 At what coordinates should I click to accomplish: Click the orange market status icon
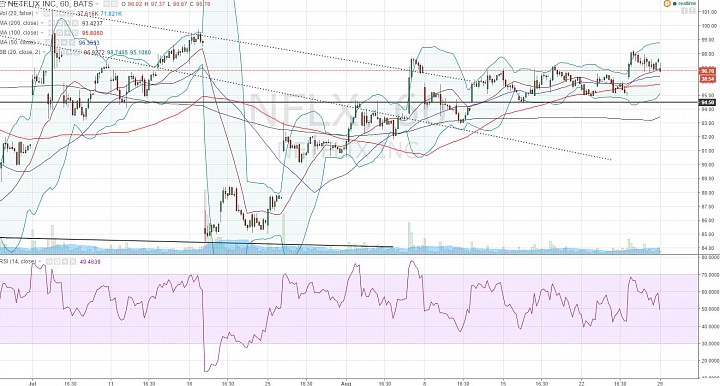click(667, 3)
